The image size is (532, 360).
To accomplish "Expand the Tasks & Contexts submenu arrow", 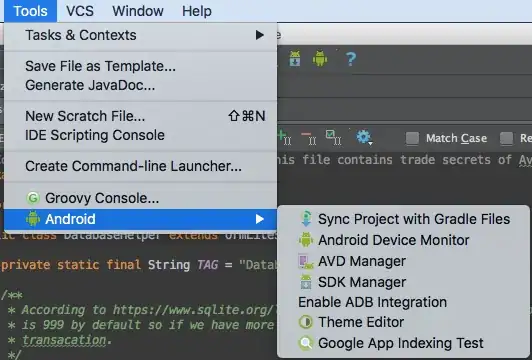I will tap(260, 35).
